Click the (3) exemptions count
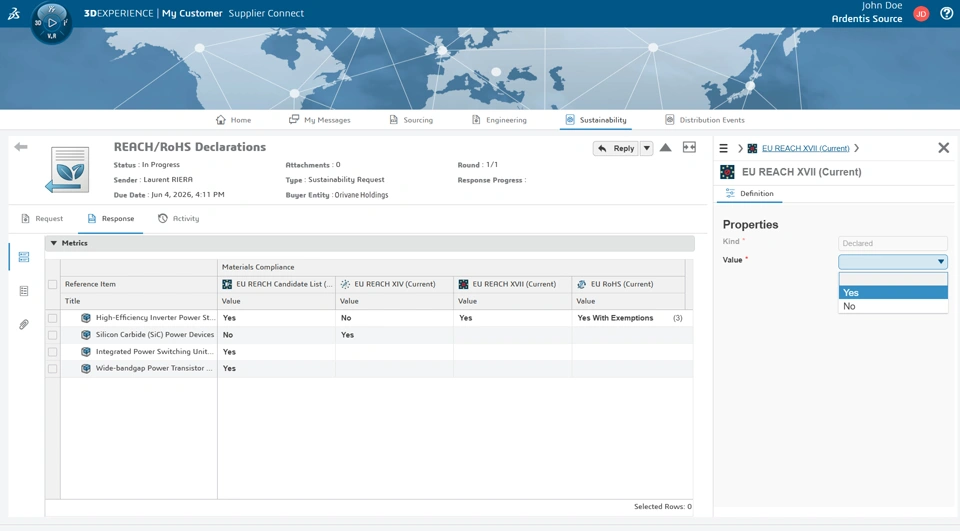960x531 pixels. coord(678,318)
